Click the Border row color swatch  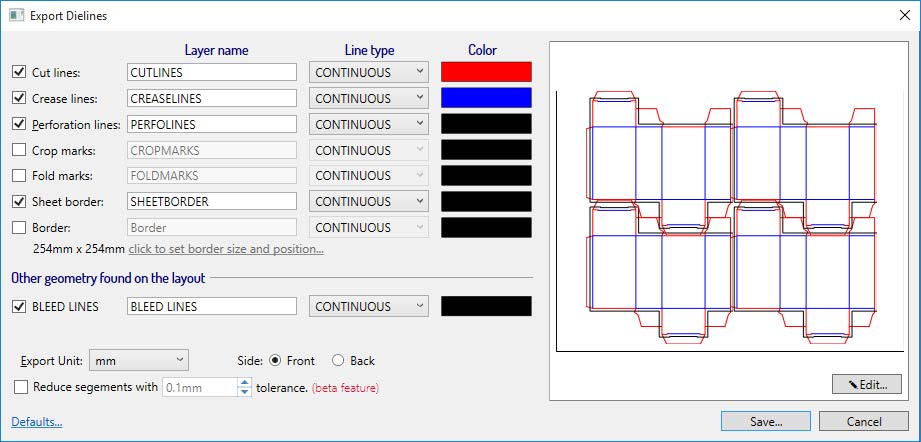click(x=486, y=227)
